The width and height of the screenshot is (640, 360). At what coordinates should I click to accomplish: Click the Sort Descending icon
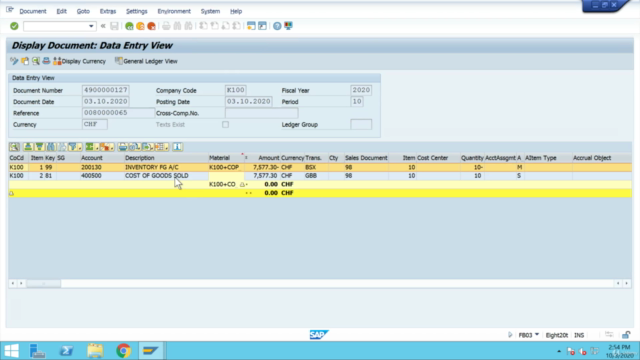pyautogui.click(x=39, y=147)
